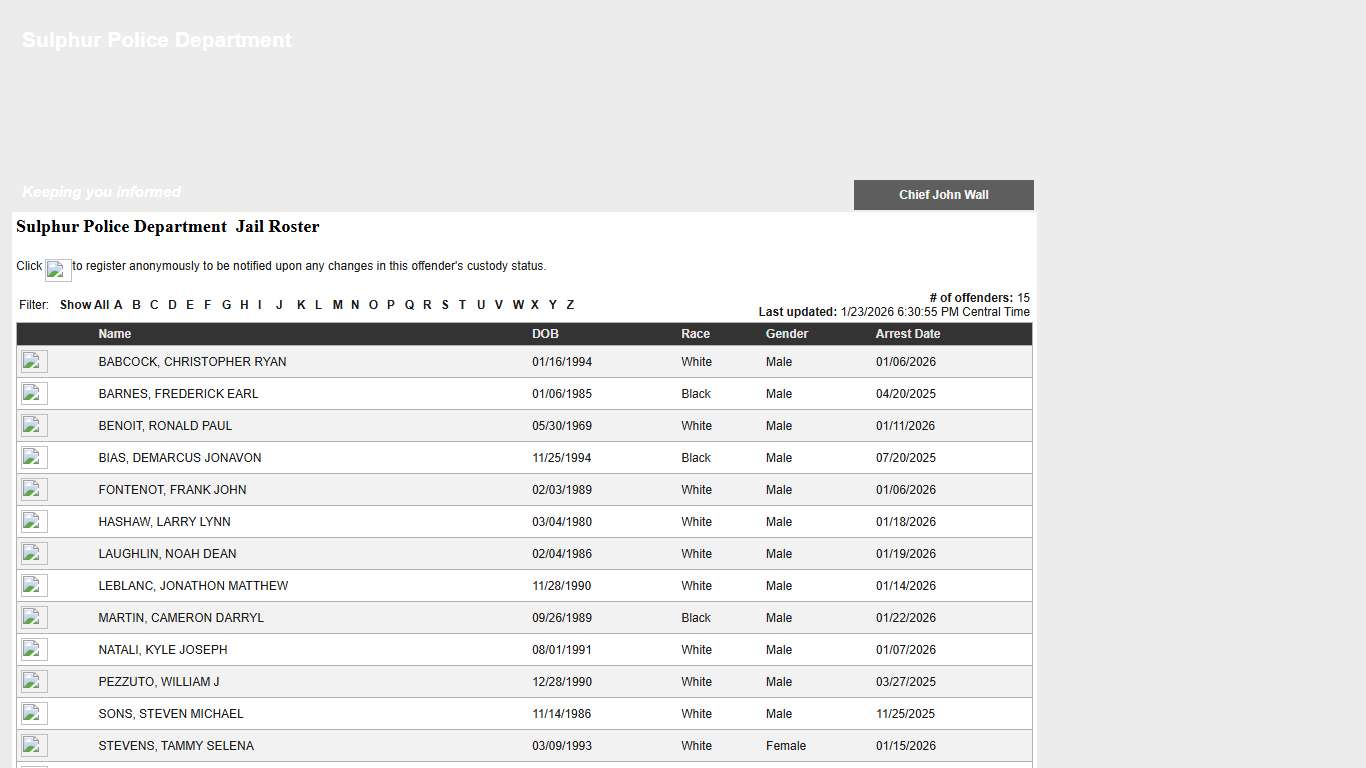
Task: Click the icon beside Martin, Cameron Darryl
Action: (x=34, y=618)
